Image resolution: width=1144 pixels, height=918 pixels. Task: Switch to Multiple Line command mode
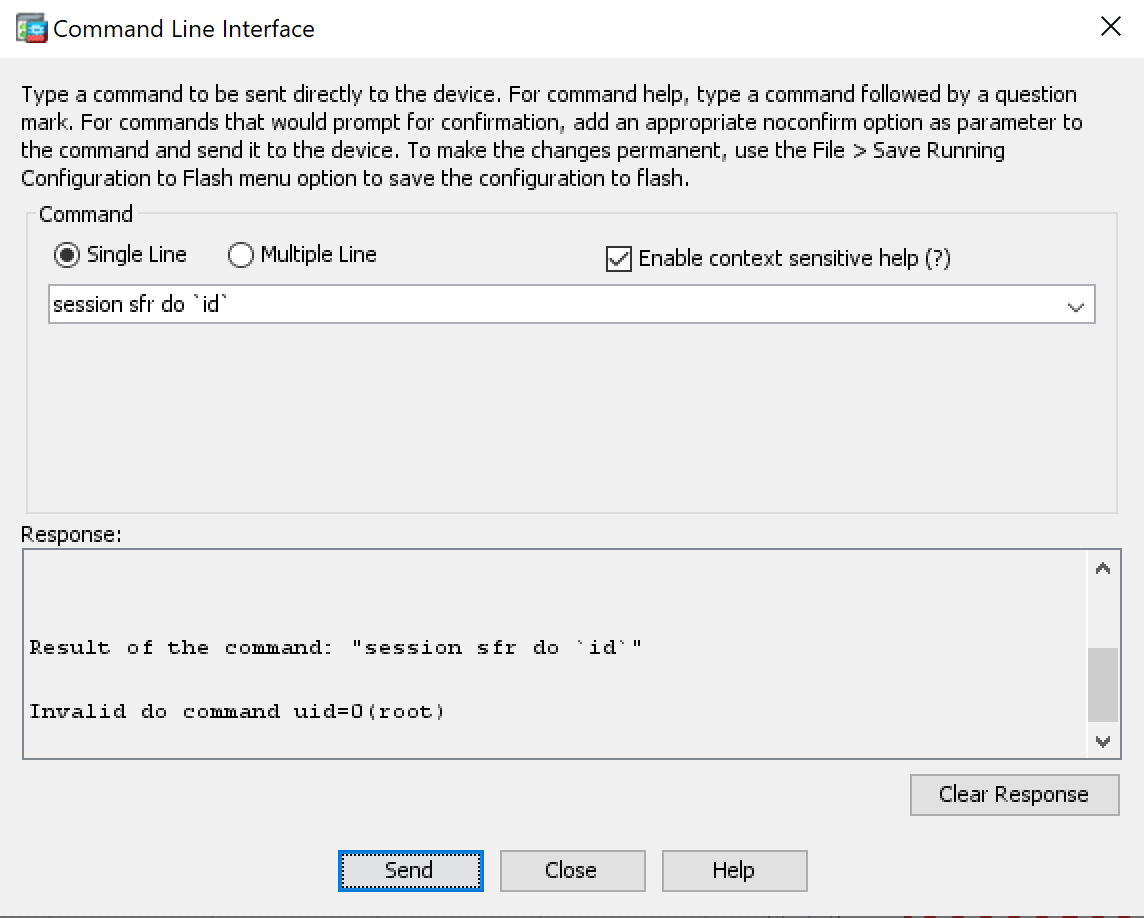click(x=241, y=256)
